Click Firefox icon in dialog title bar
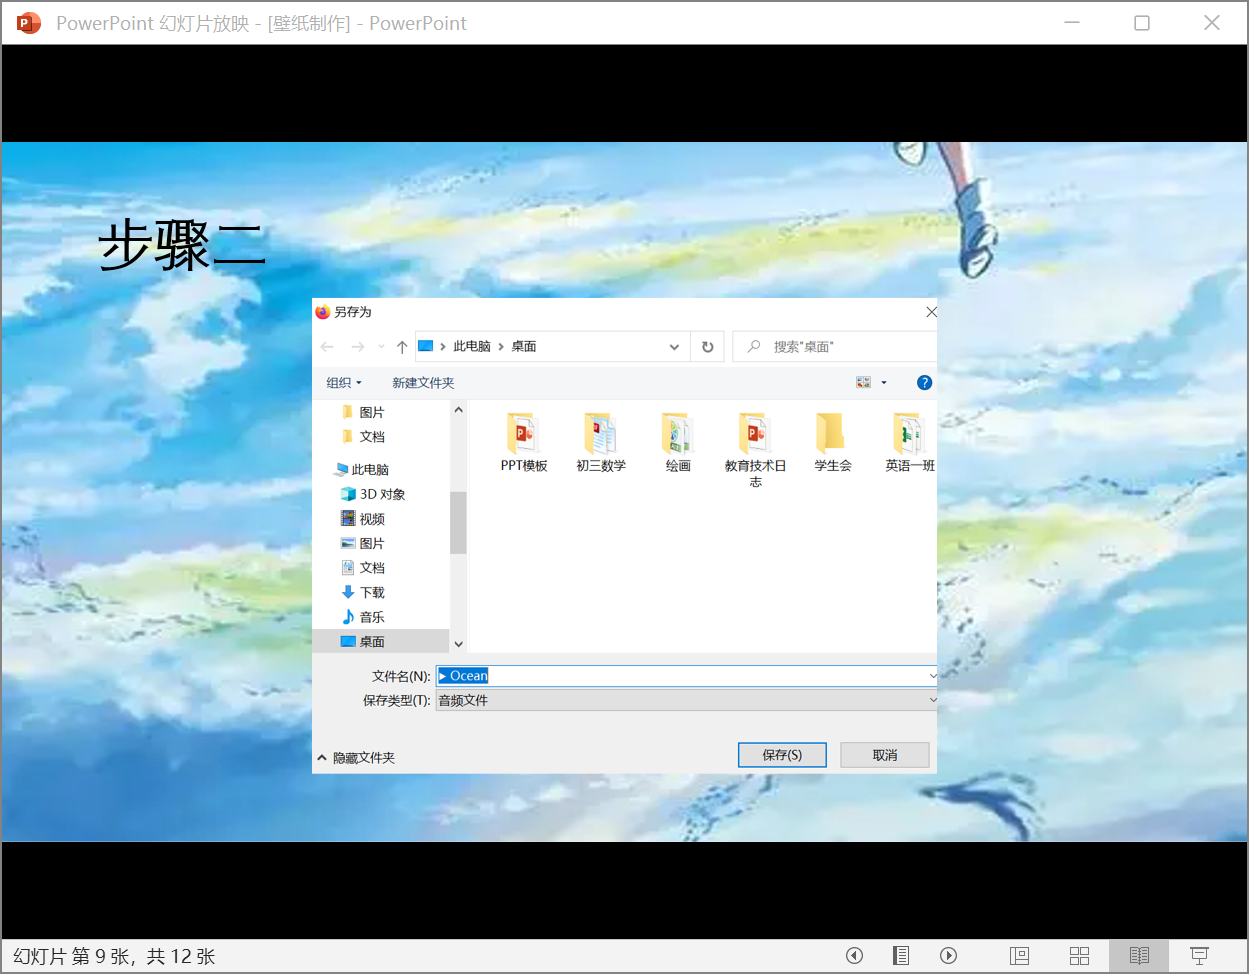1249x974 pixels. 322,312
